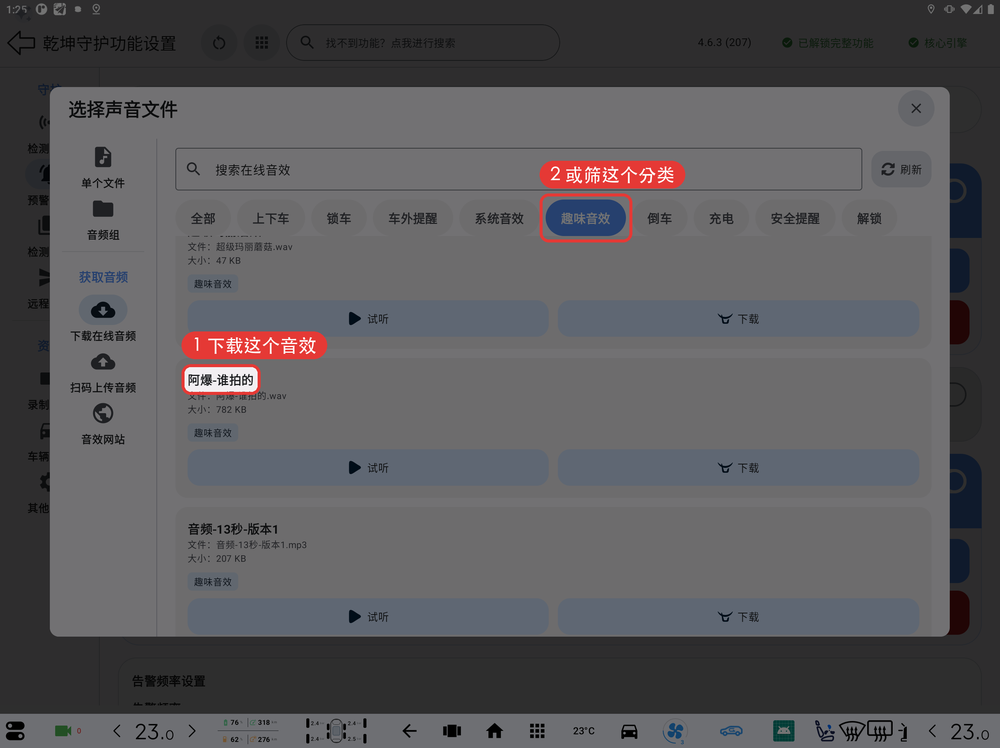Screen dimensions: 1000x748
Task: Download the 超级玛丽蘑菇.wav sound
Action: [x=739, y=319]
